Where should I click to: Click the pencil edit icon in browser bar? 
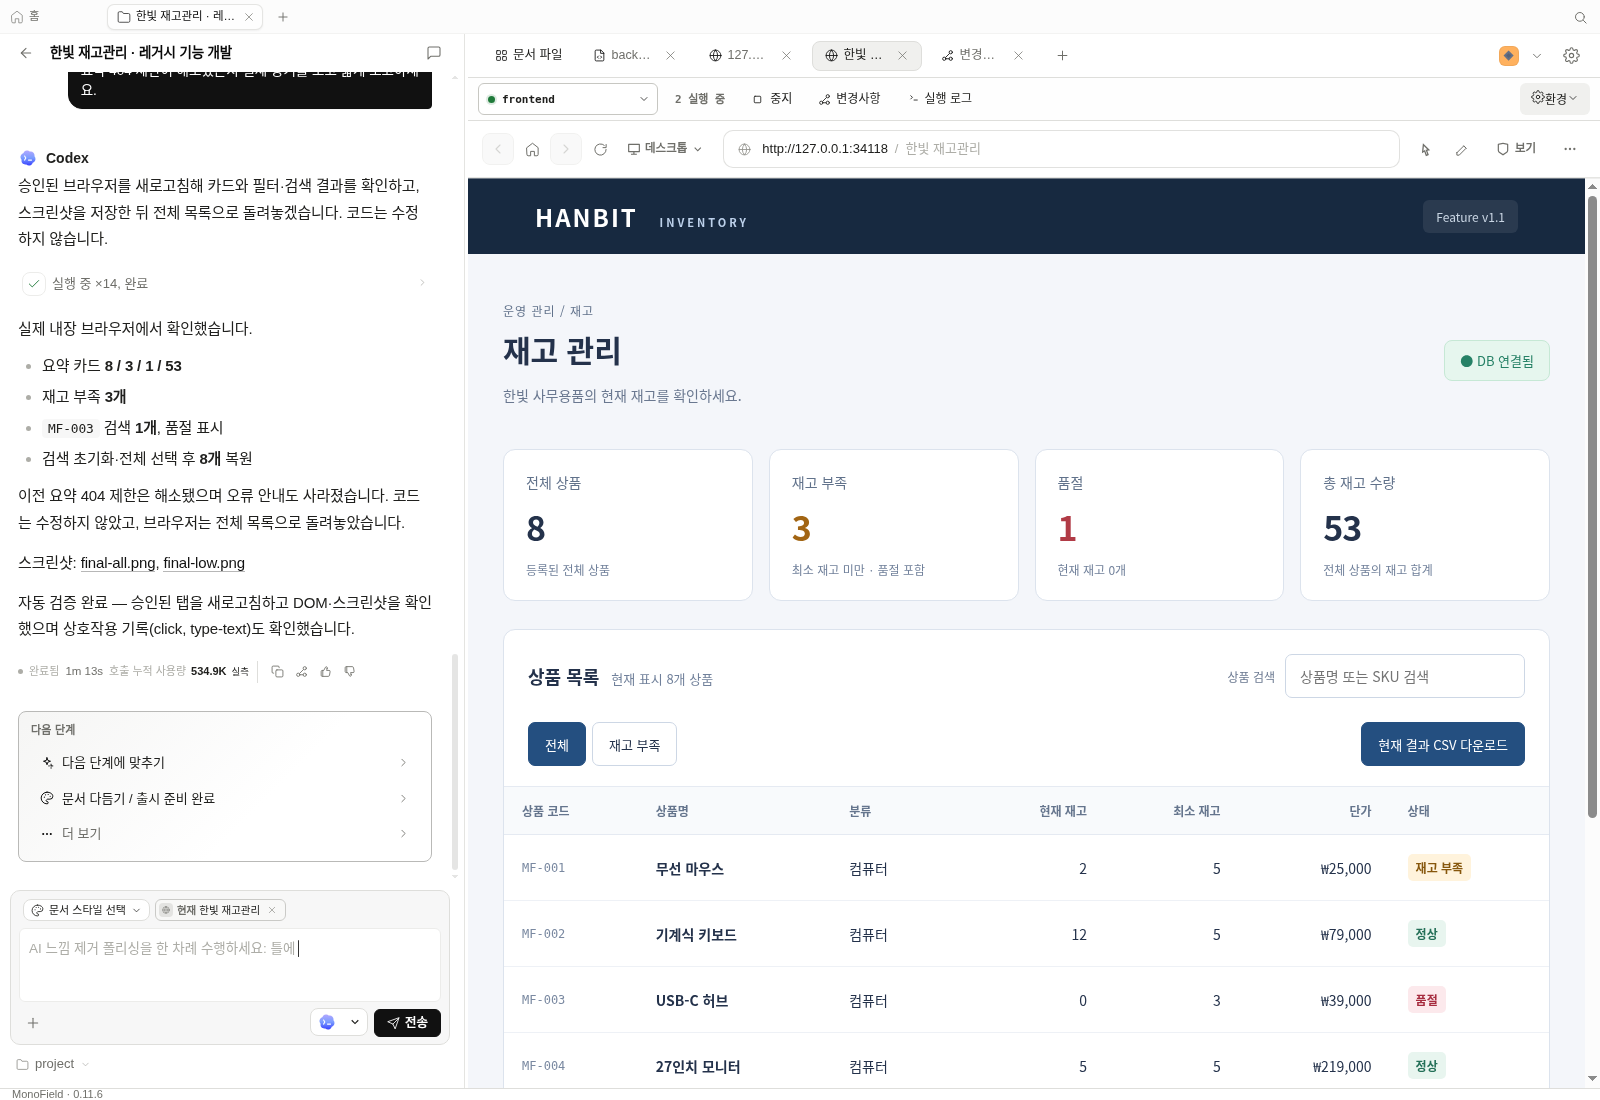click(1461, 149)
